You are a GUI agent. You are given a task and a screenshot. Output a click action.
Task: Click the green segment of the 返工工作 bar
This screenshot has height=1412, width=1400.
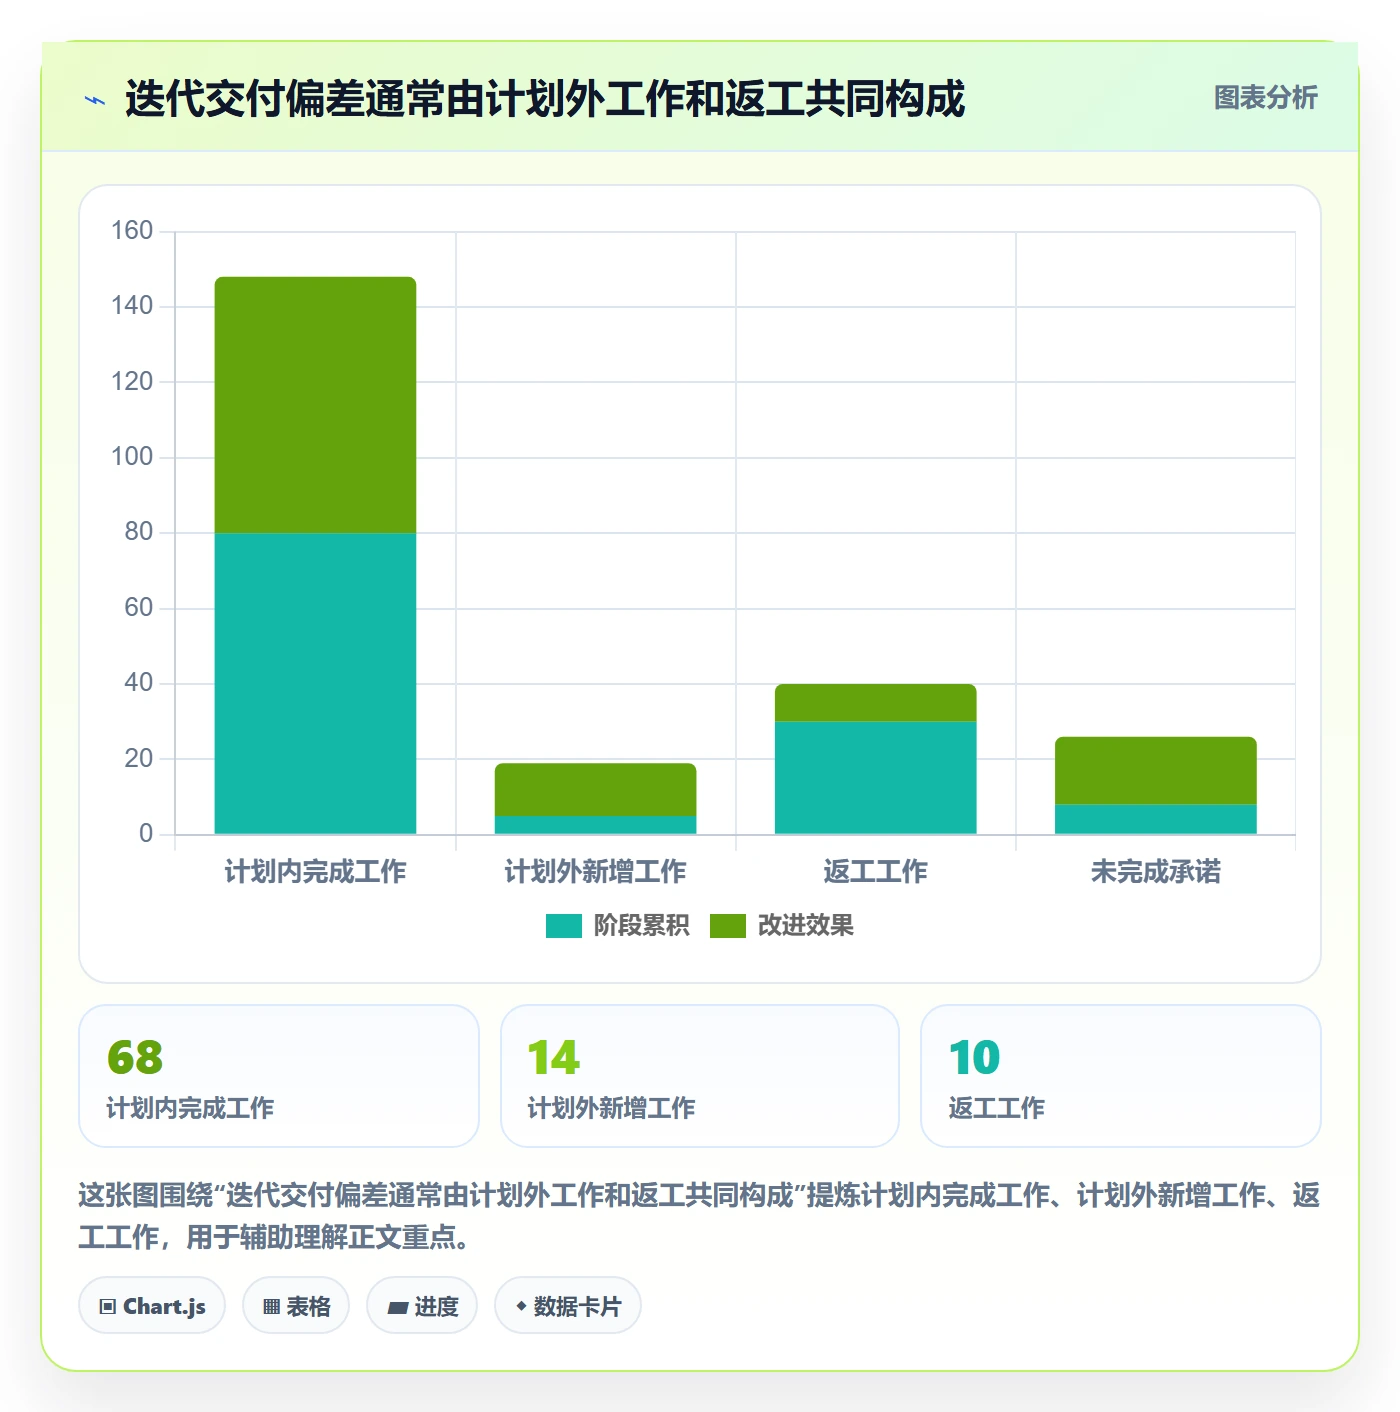(875, 703)
